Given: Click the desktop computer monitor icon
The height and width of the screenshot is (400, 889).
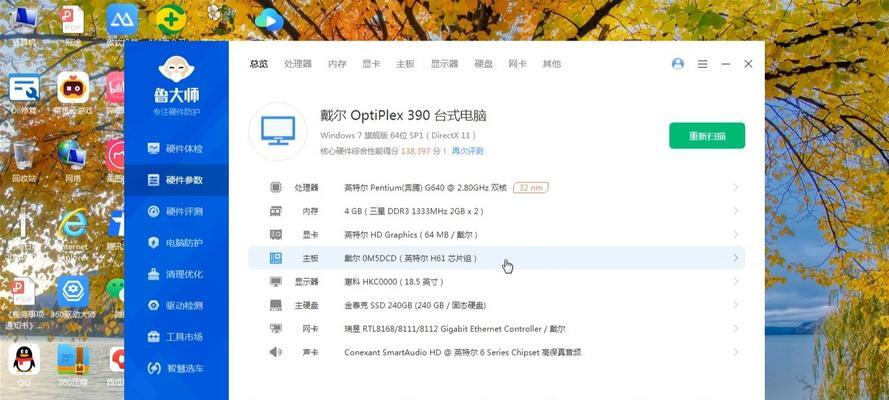Looking at the screenshot, I should [278, 131].
